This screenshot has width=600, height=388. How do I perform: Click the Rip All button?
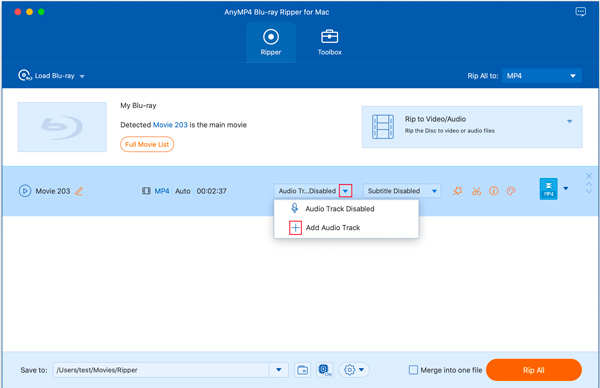534,370
